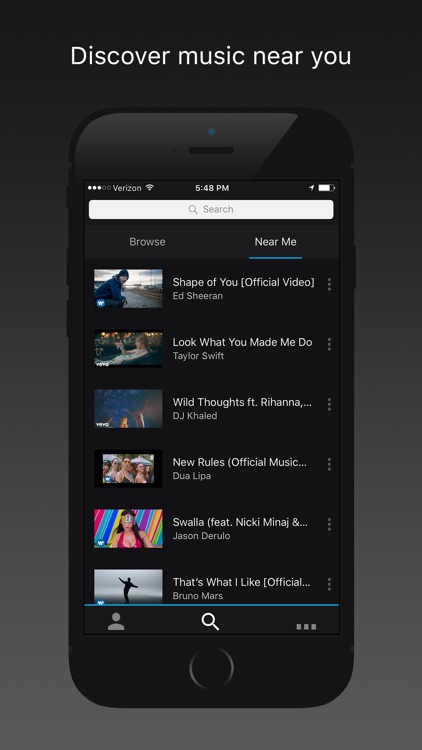Tap the Verizon carrier label
Image resolution: width=422 pixels, height=750 pixels.
point(127,188)
